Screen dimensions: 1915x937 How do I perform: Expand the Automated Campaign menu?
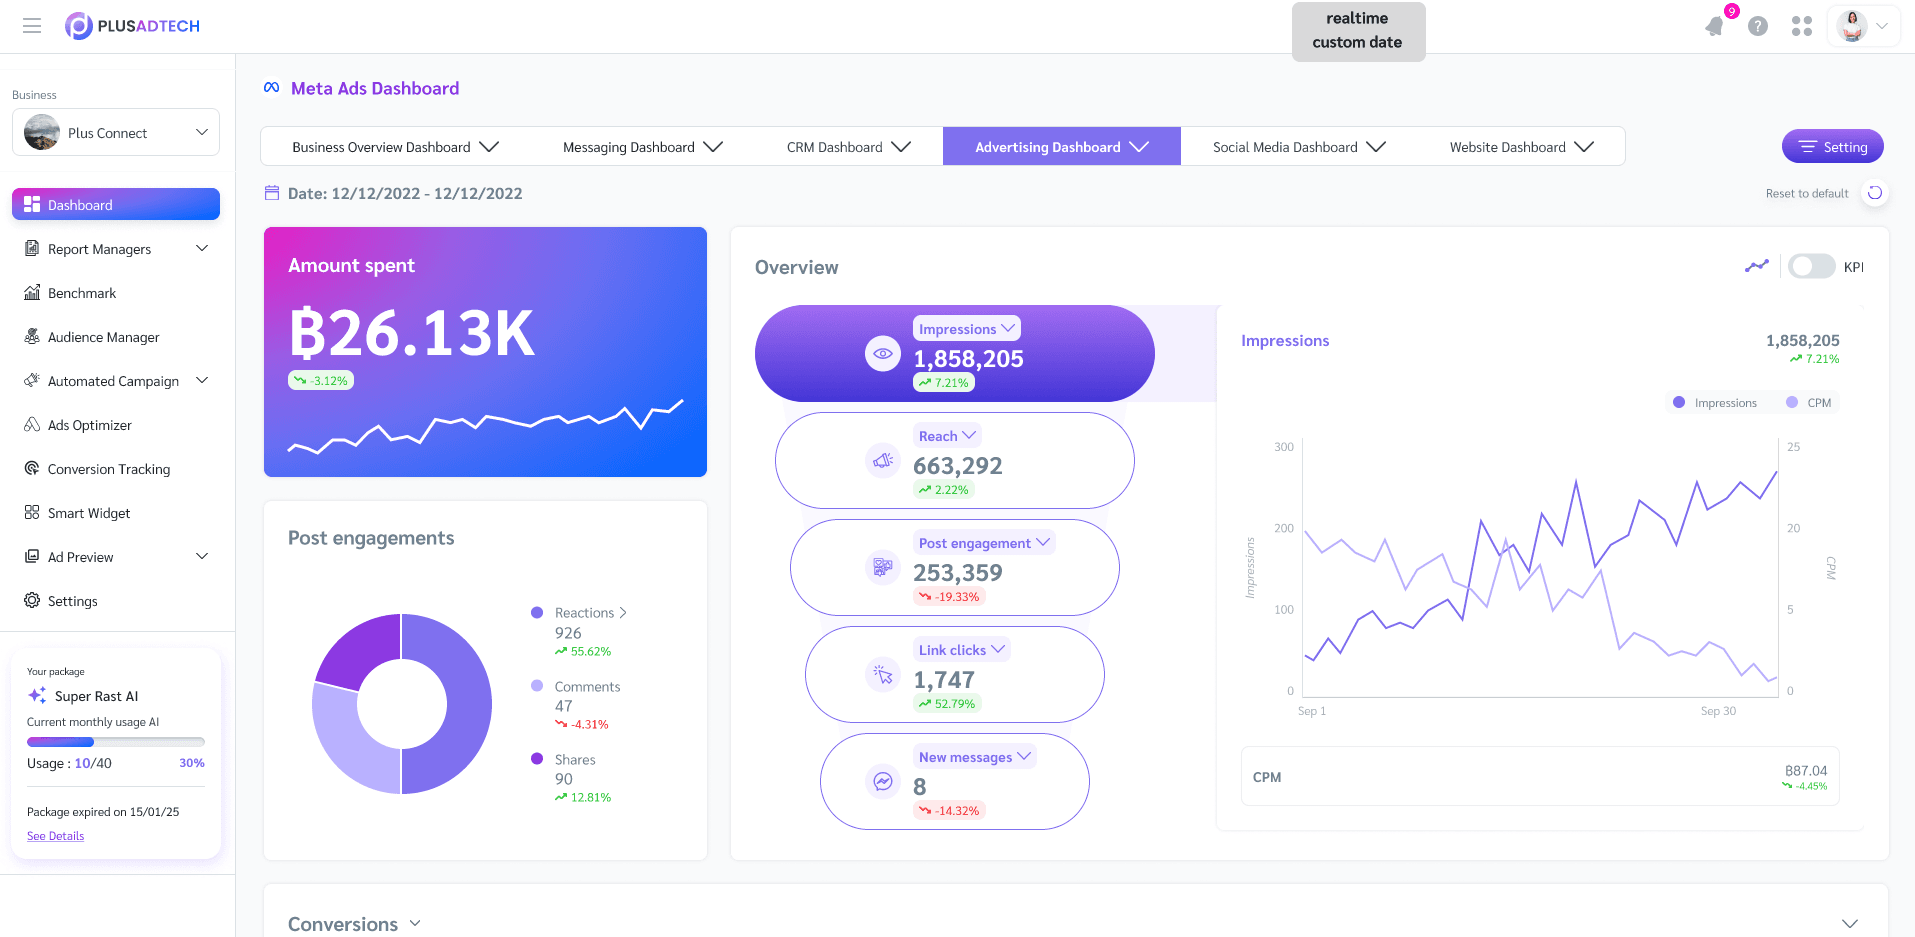click(113, 381)
